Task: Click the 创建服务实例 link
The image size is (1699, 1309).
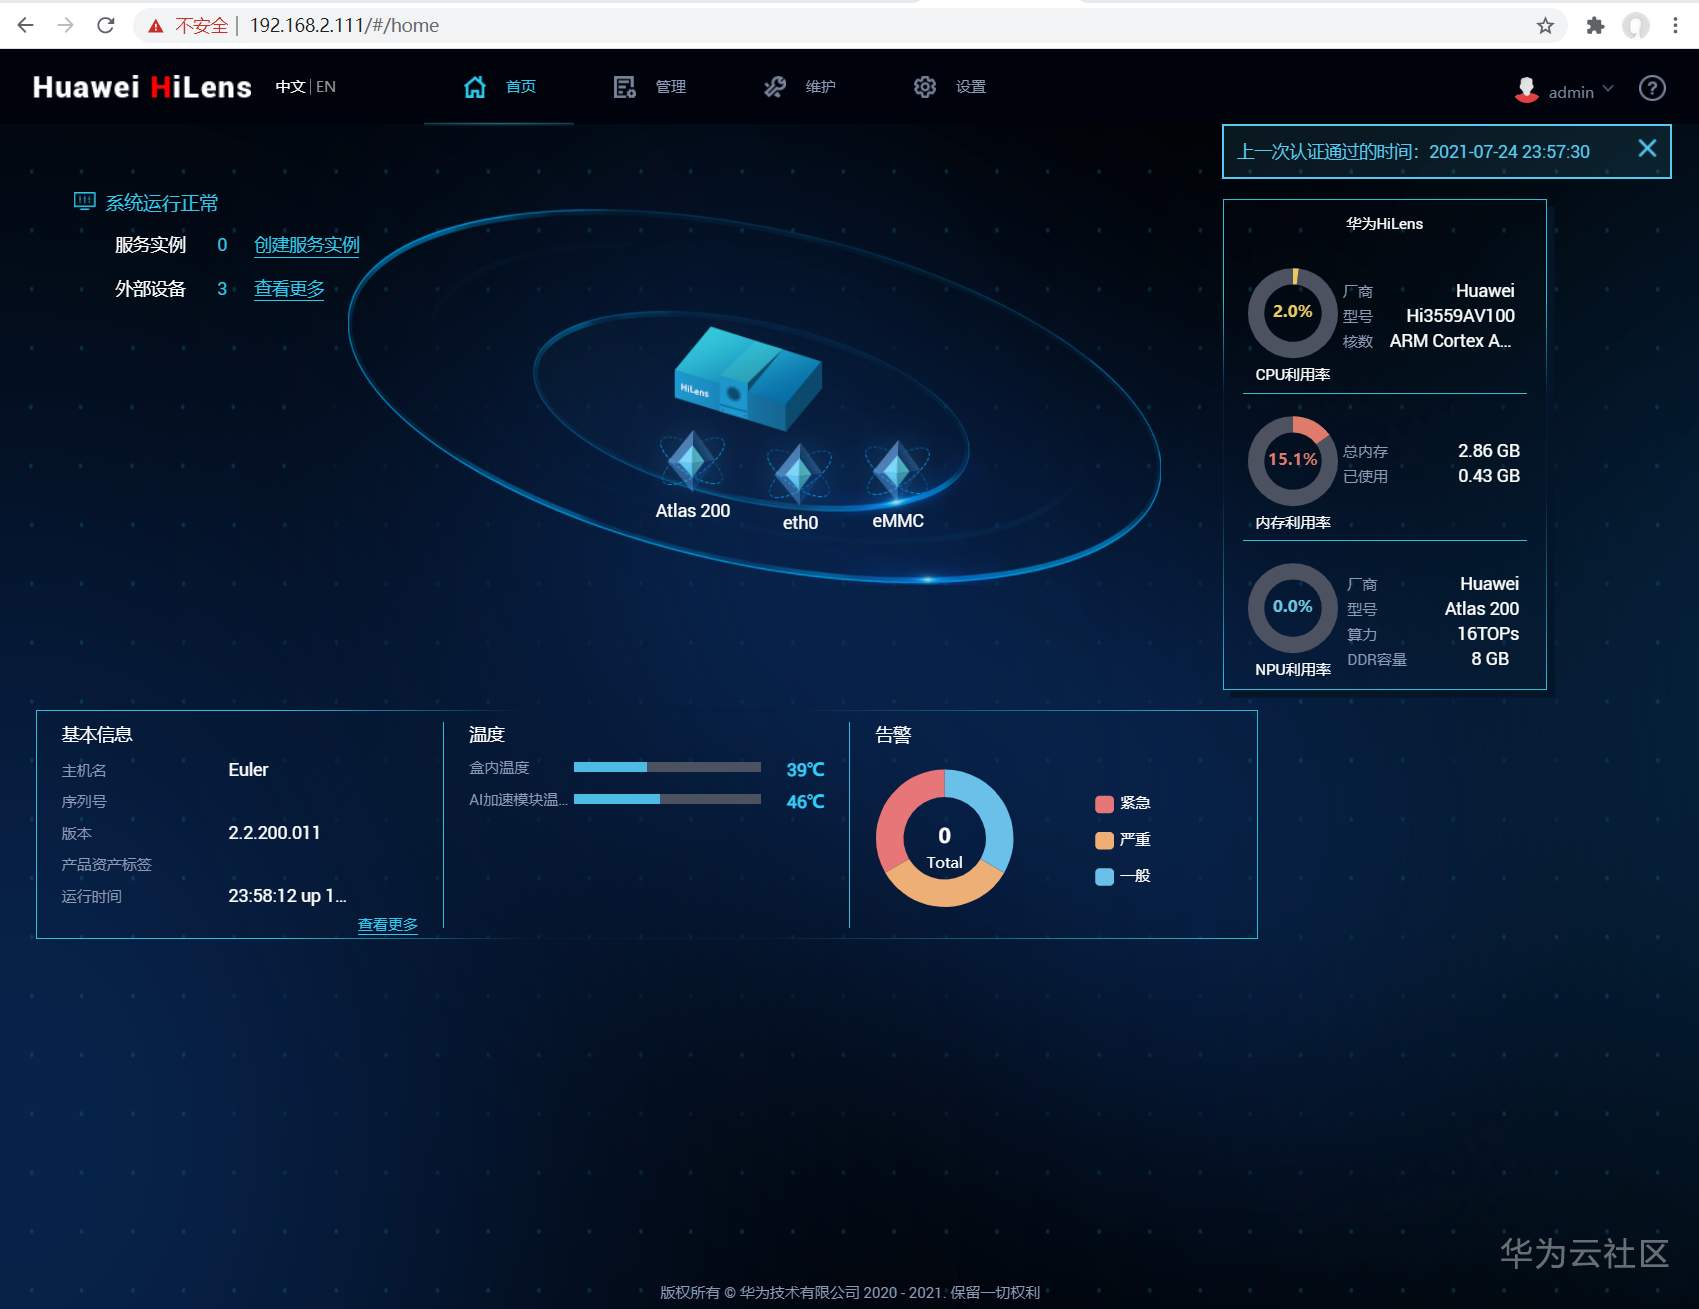Action: (307, 245)
